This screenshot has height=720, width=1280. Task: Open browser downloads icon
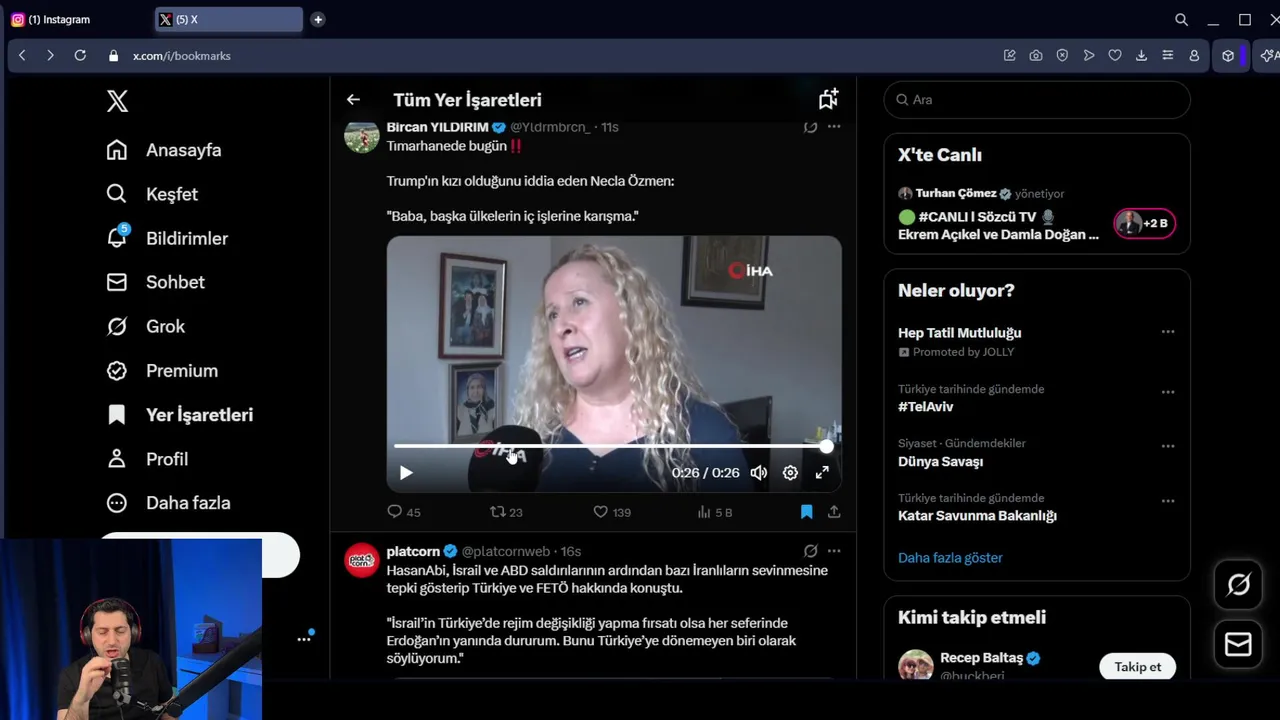[x=1141, y=56]
